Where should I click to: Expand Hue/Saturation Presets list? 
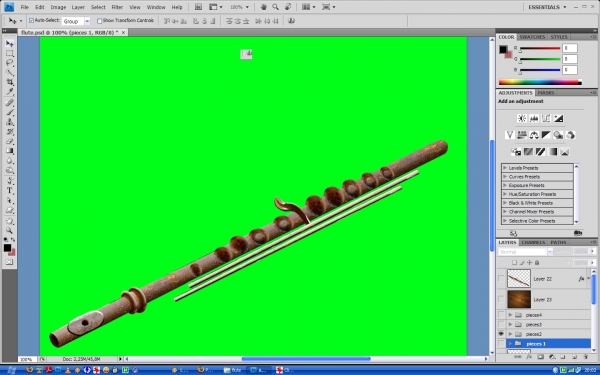tap(505, 194)
